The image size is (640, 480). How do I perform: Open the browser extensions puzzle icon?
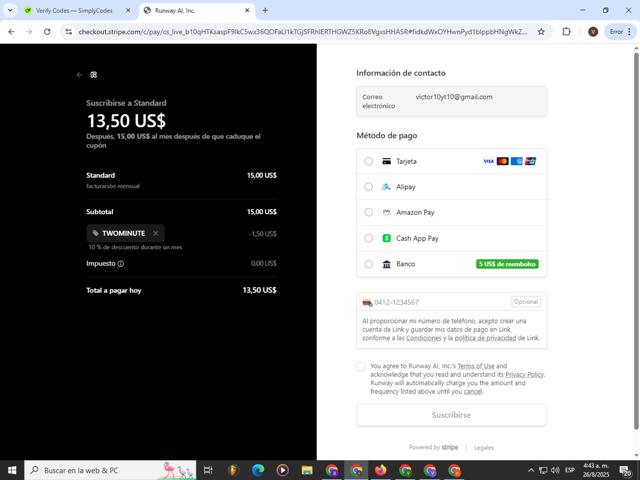tap(566, 31)
